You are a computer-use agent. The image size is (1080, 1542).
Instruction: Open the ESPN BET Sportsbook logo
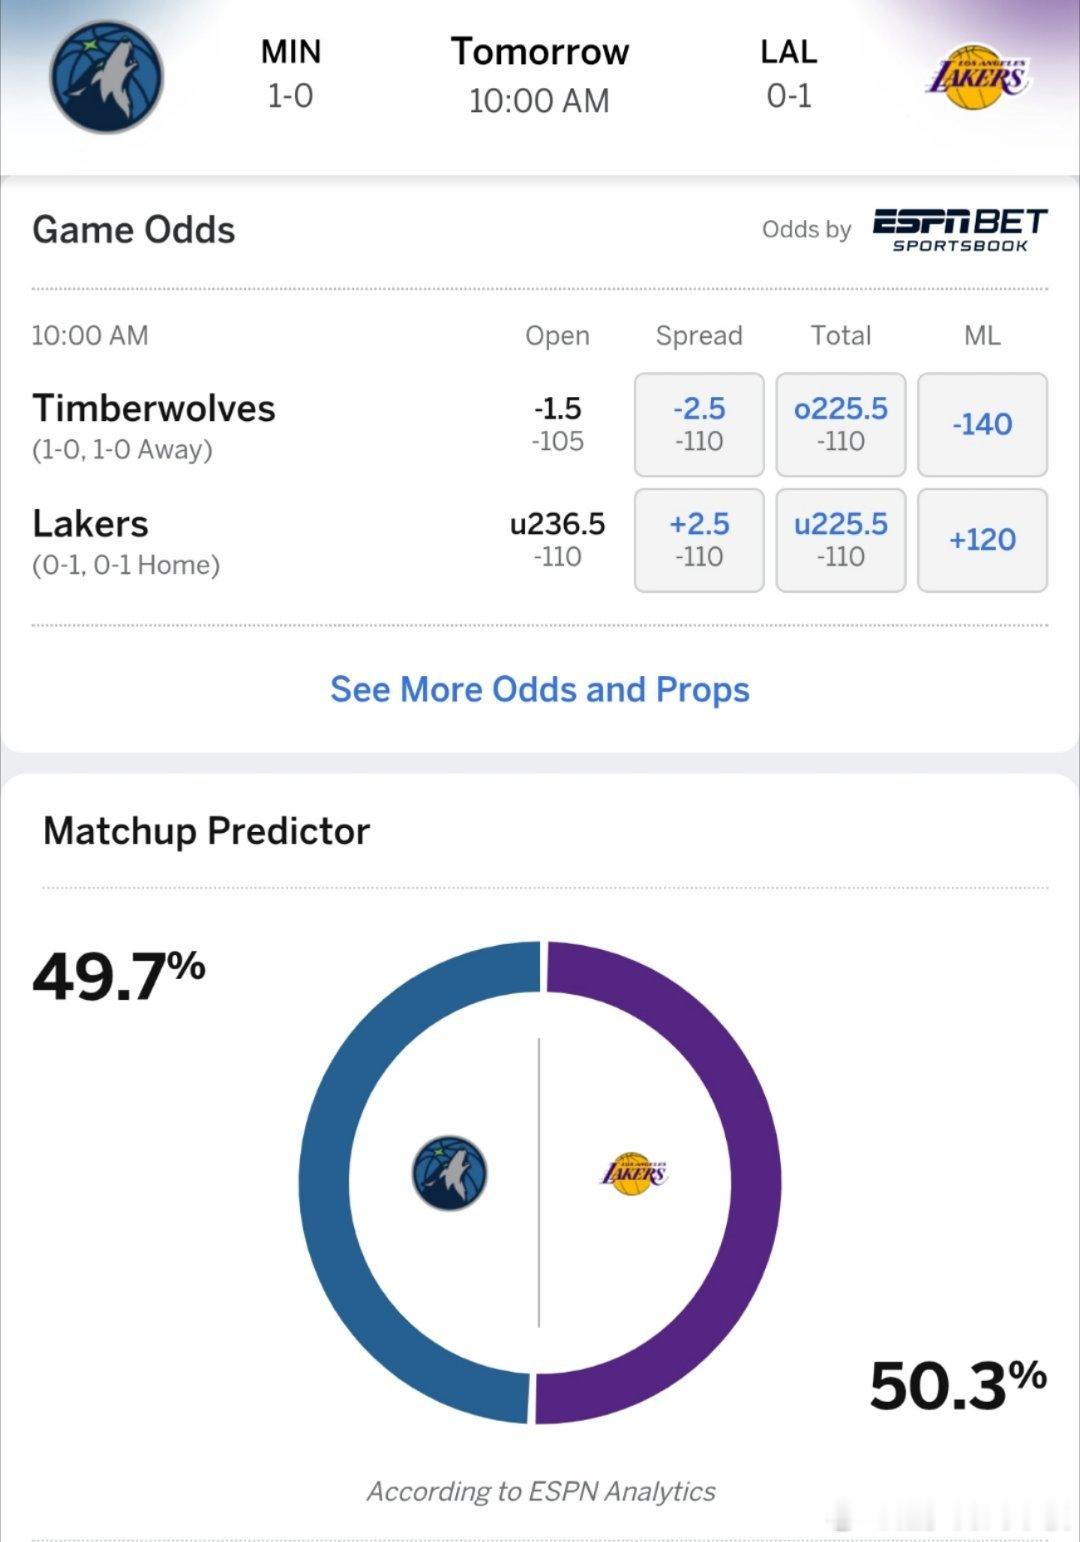pyautogui.click(x=959, y=230)
